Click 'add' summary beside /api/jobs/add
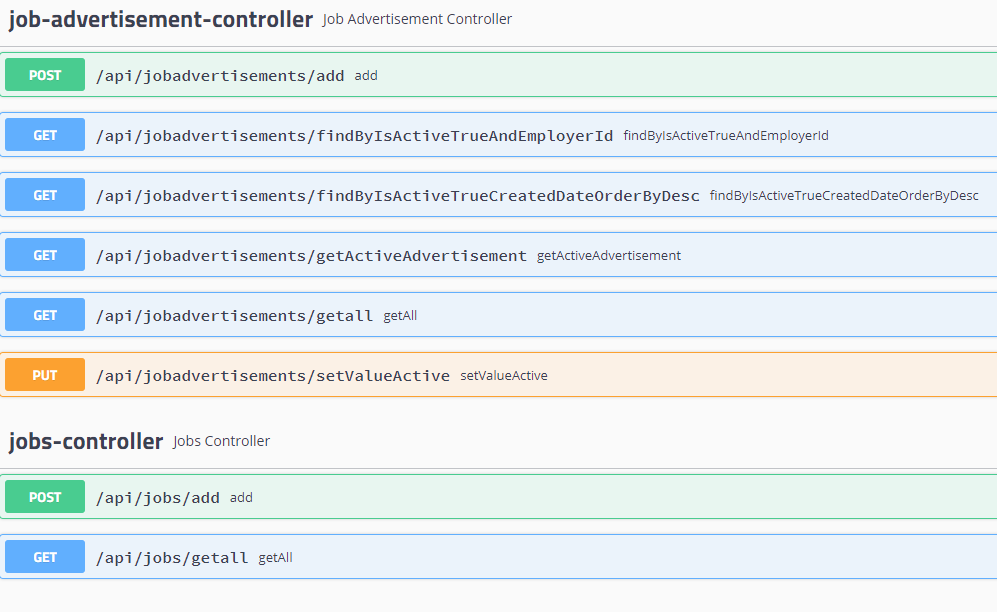 click(242, 498)
